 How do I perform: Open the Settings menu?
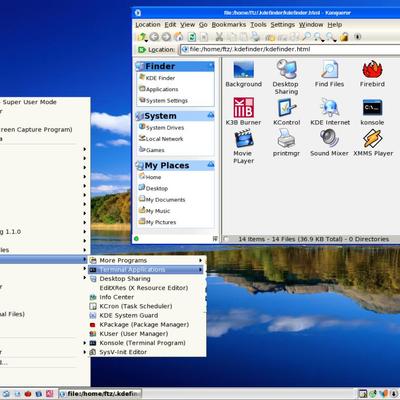283,25
